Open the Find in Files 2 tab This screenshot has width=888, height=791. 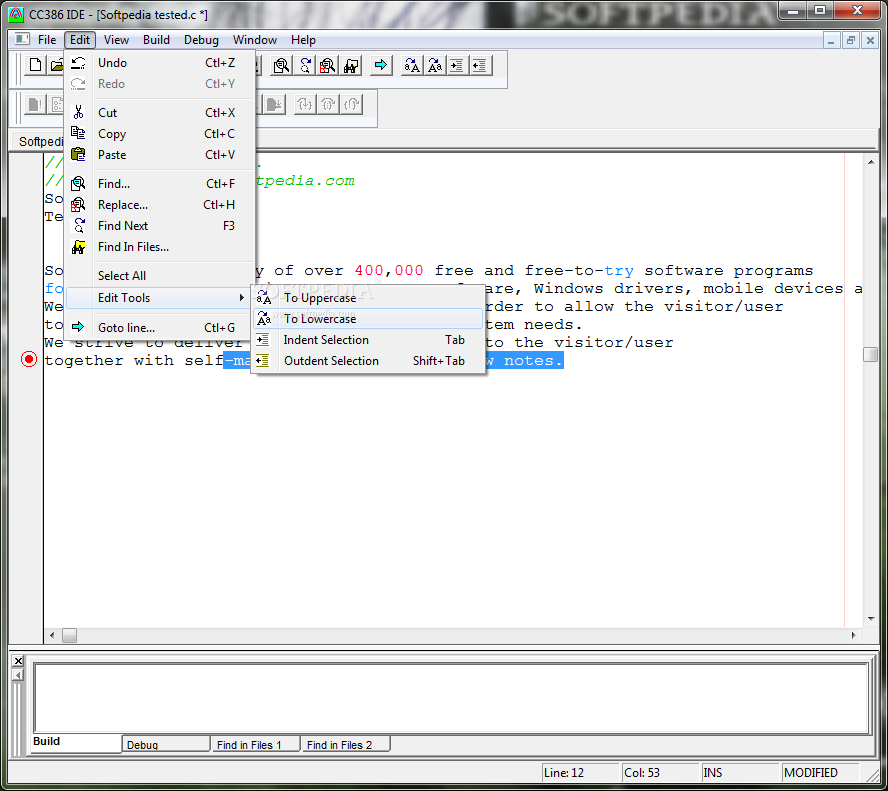point(346,744)
